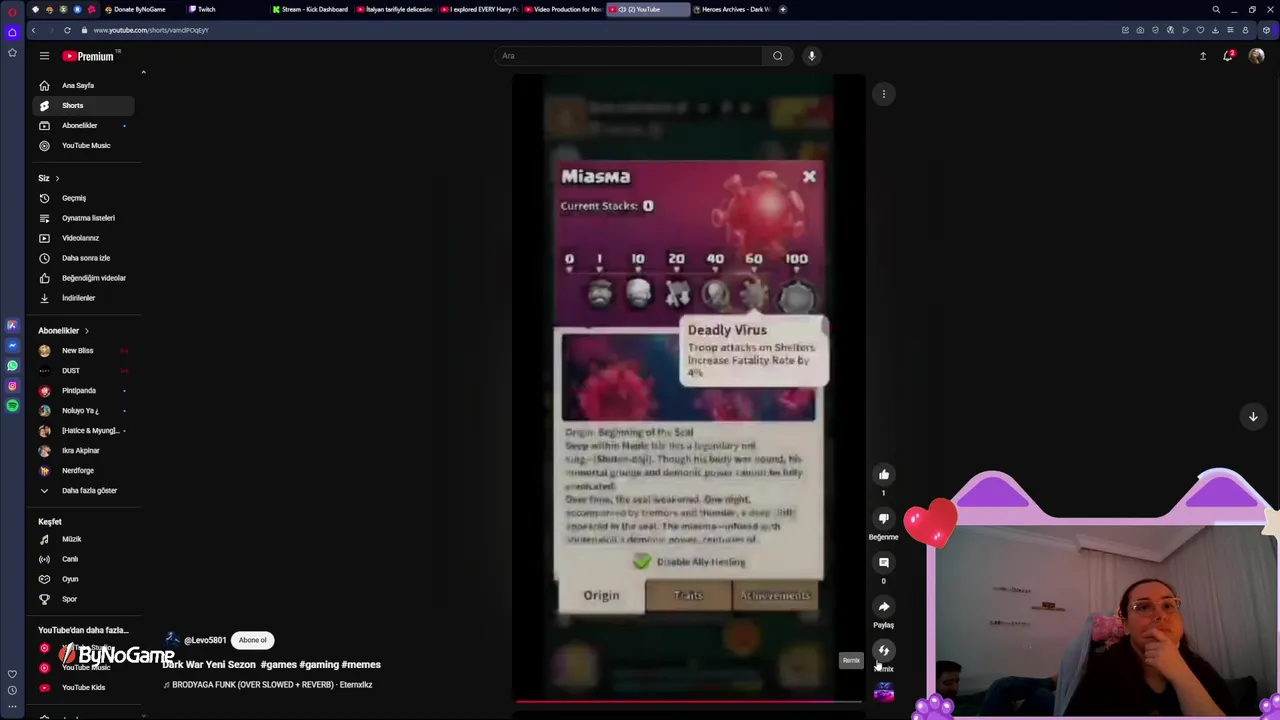
Task: Go to YouTube Premium home logo
Action: coord(88,56)
